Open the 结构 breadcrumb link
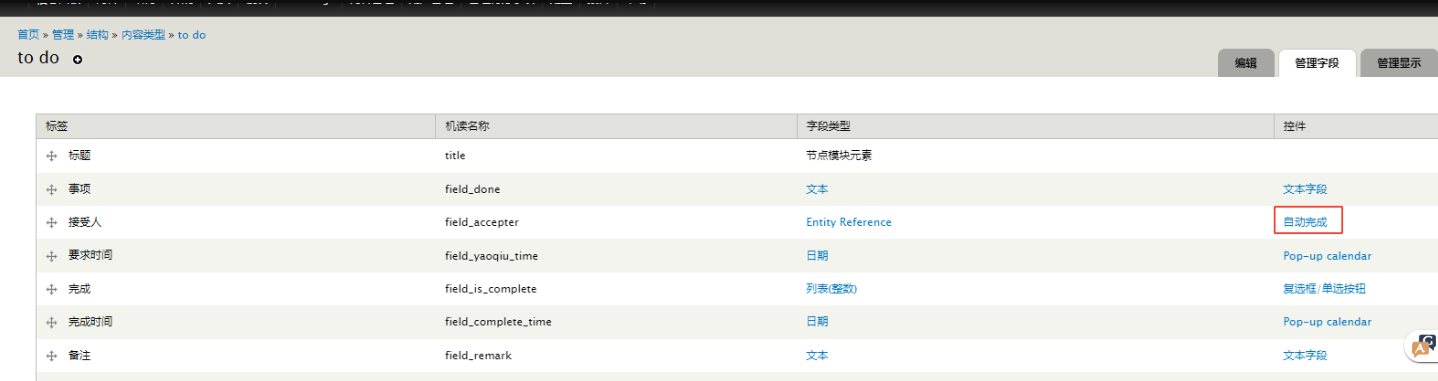 tap(97, 35)
